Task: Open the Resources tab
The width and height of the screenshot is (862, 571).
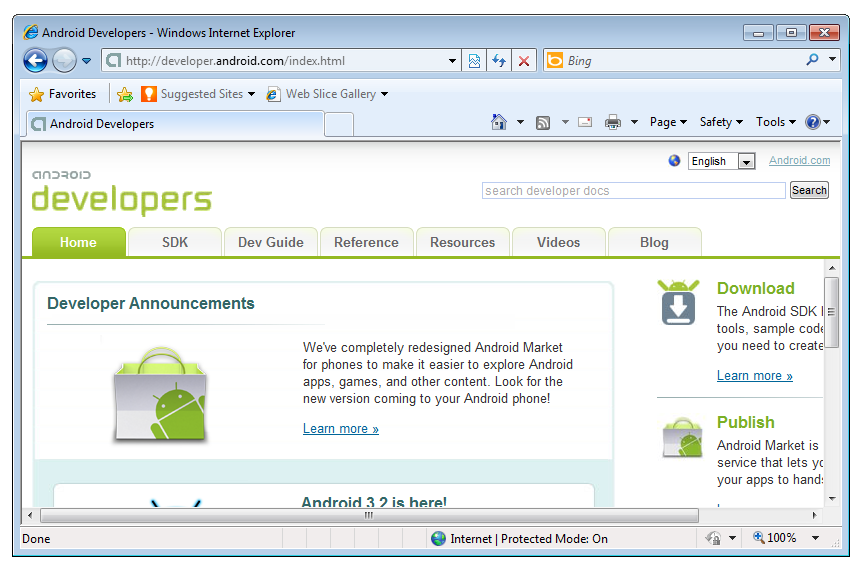Action: (x=462, y=242)
